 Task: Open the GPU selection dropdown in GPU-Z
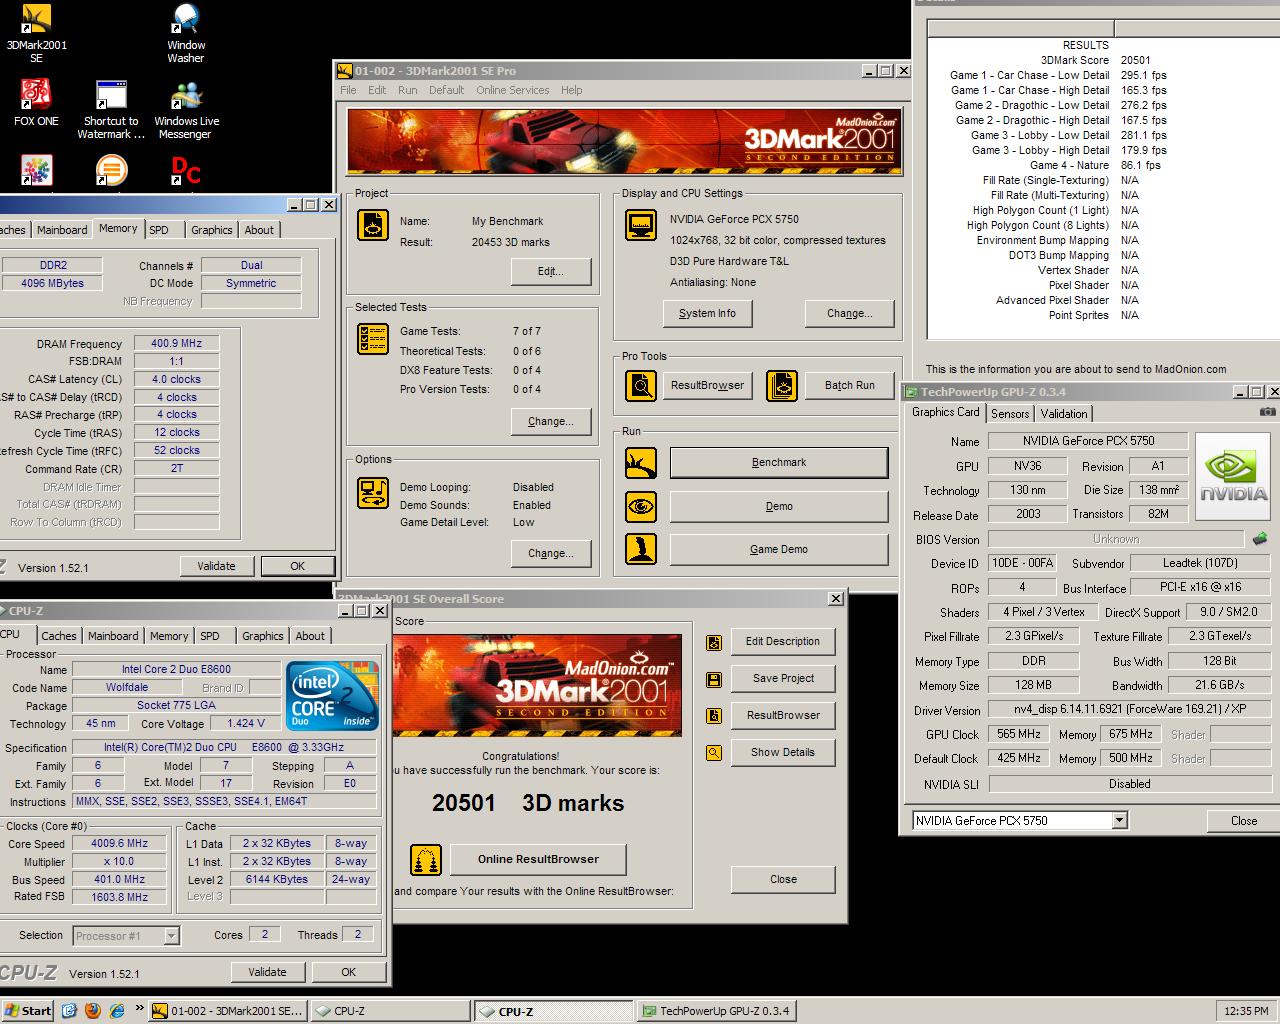[x=1119, y=821]
